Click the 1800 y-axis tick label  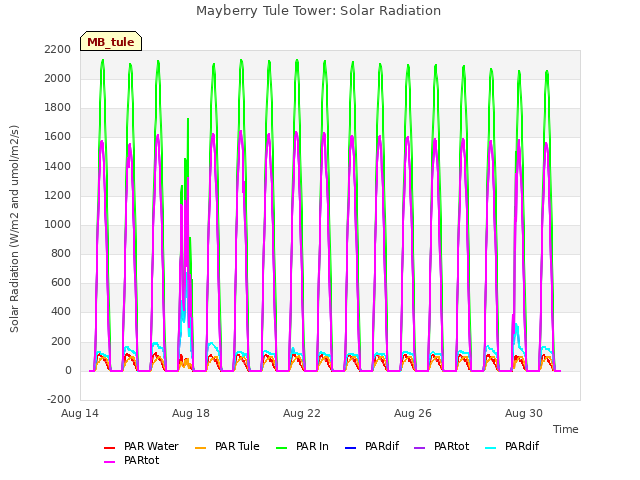click(x=58, y=107)
